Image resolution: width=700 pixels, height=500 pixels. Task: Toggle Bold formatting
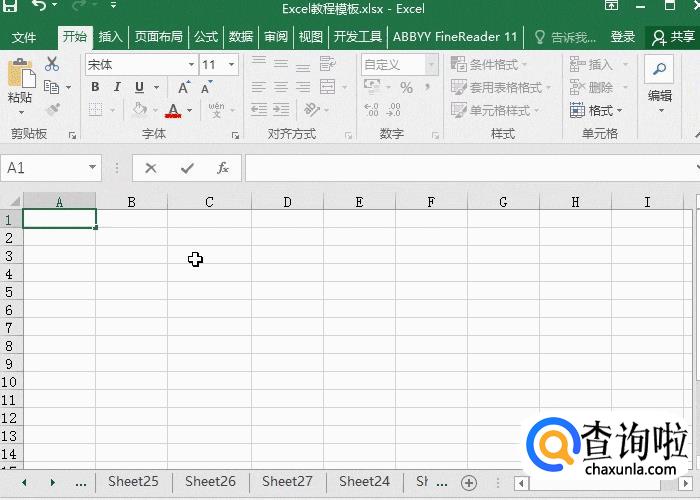tap(95, 87)
